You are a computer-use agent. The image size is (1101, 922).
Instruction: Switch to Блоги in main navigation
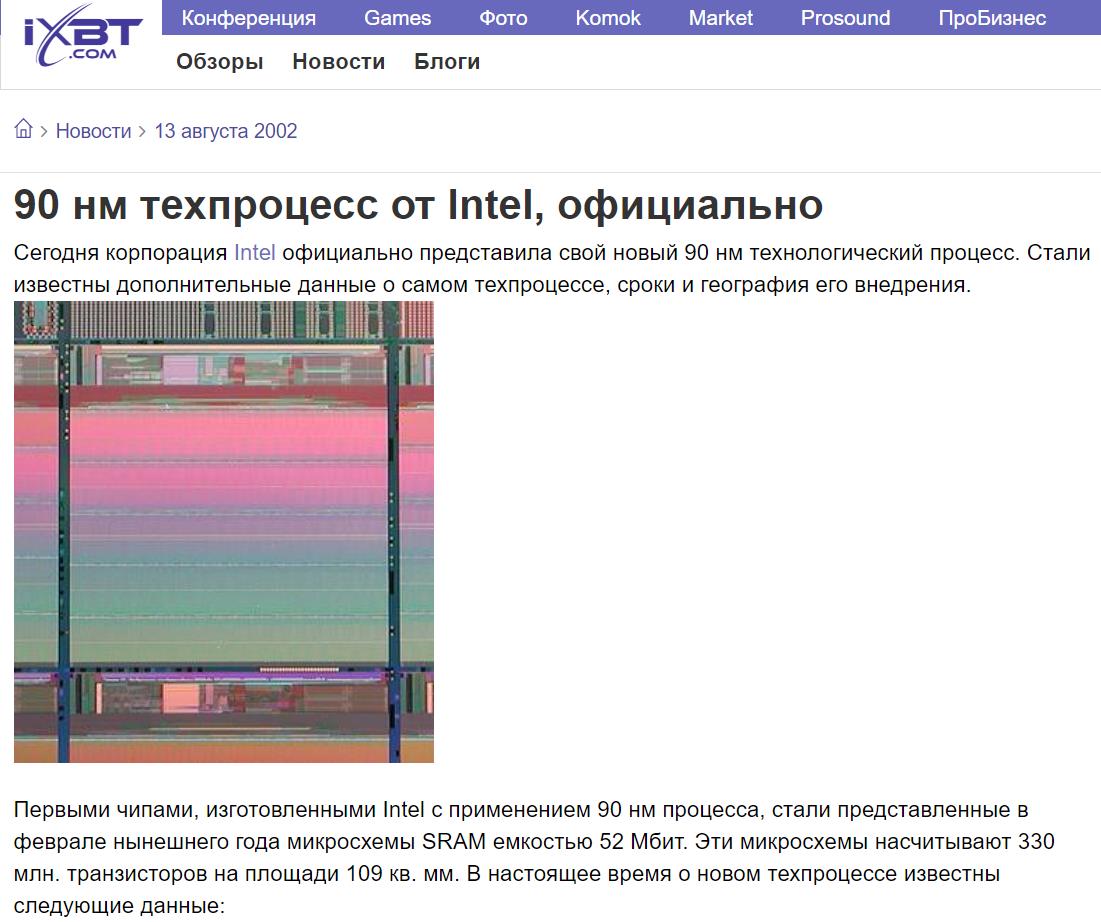coord(447,62)
